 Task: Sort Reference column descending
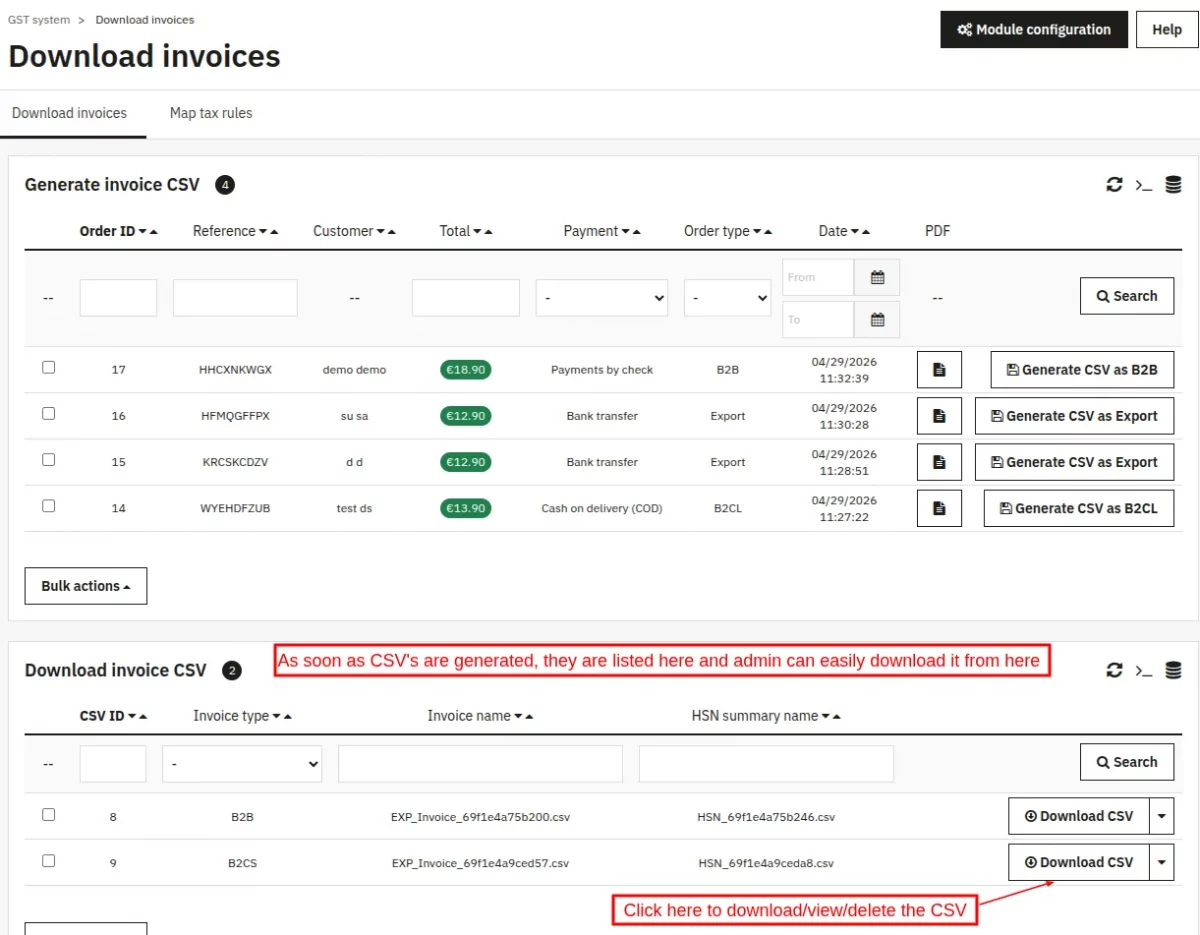pyautogui.click(x=263, y=232)
